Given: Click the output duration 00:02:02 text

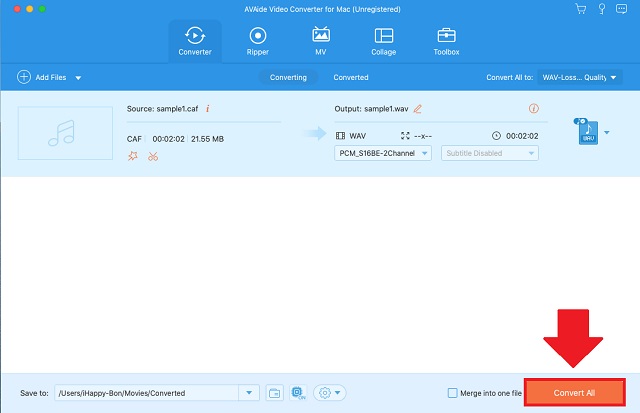Looking at the screenshot, I should [522, 136].
